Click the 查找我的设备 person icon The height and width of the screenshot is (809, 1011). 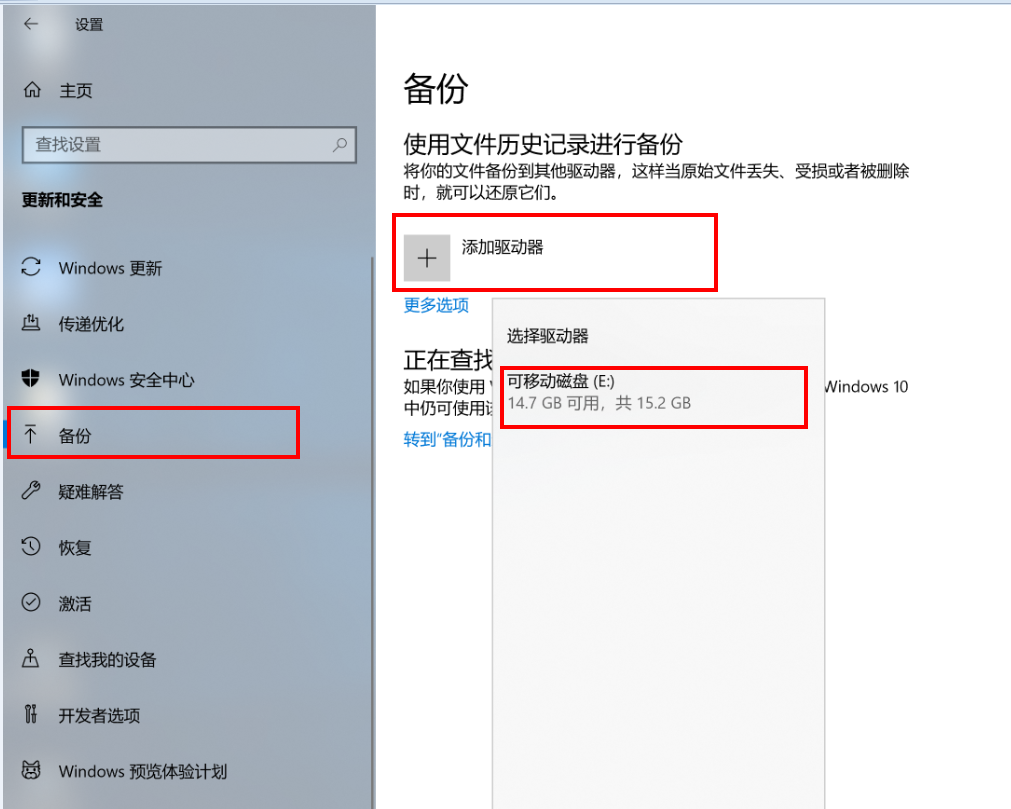(x=32, y=659)
